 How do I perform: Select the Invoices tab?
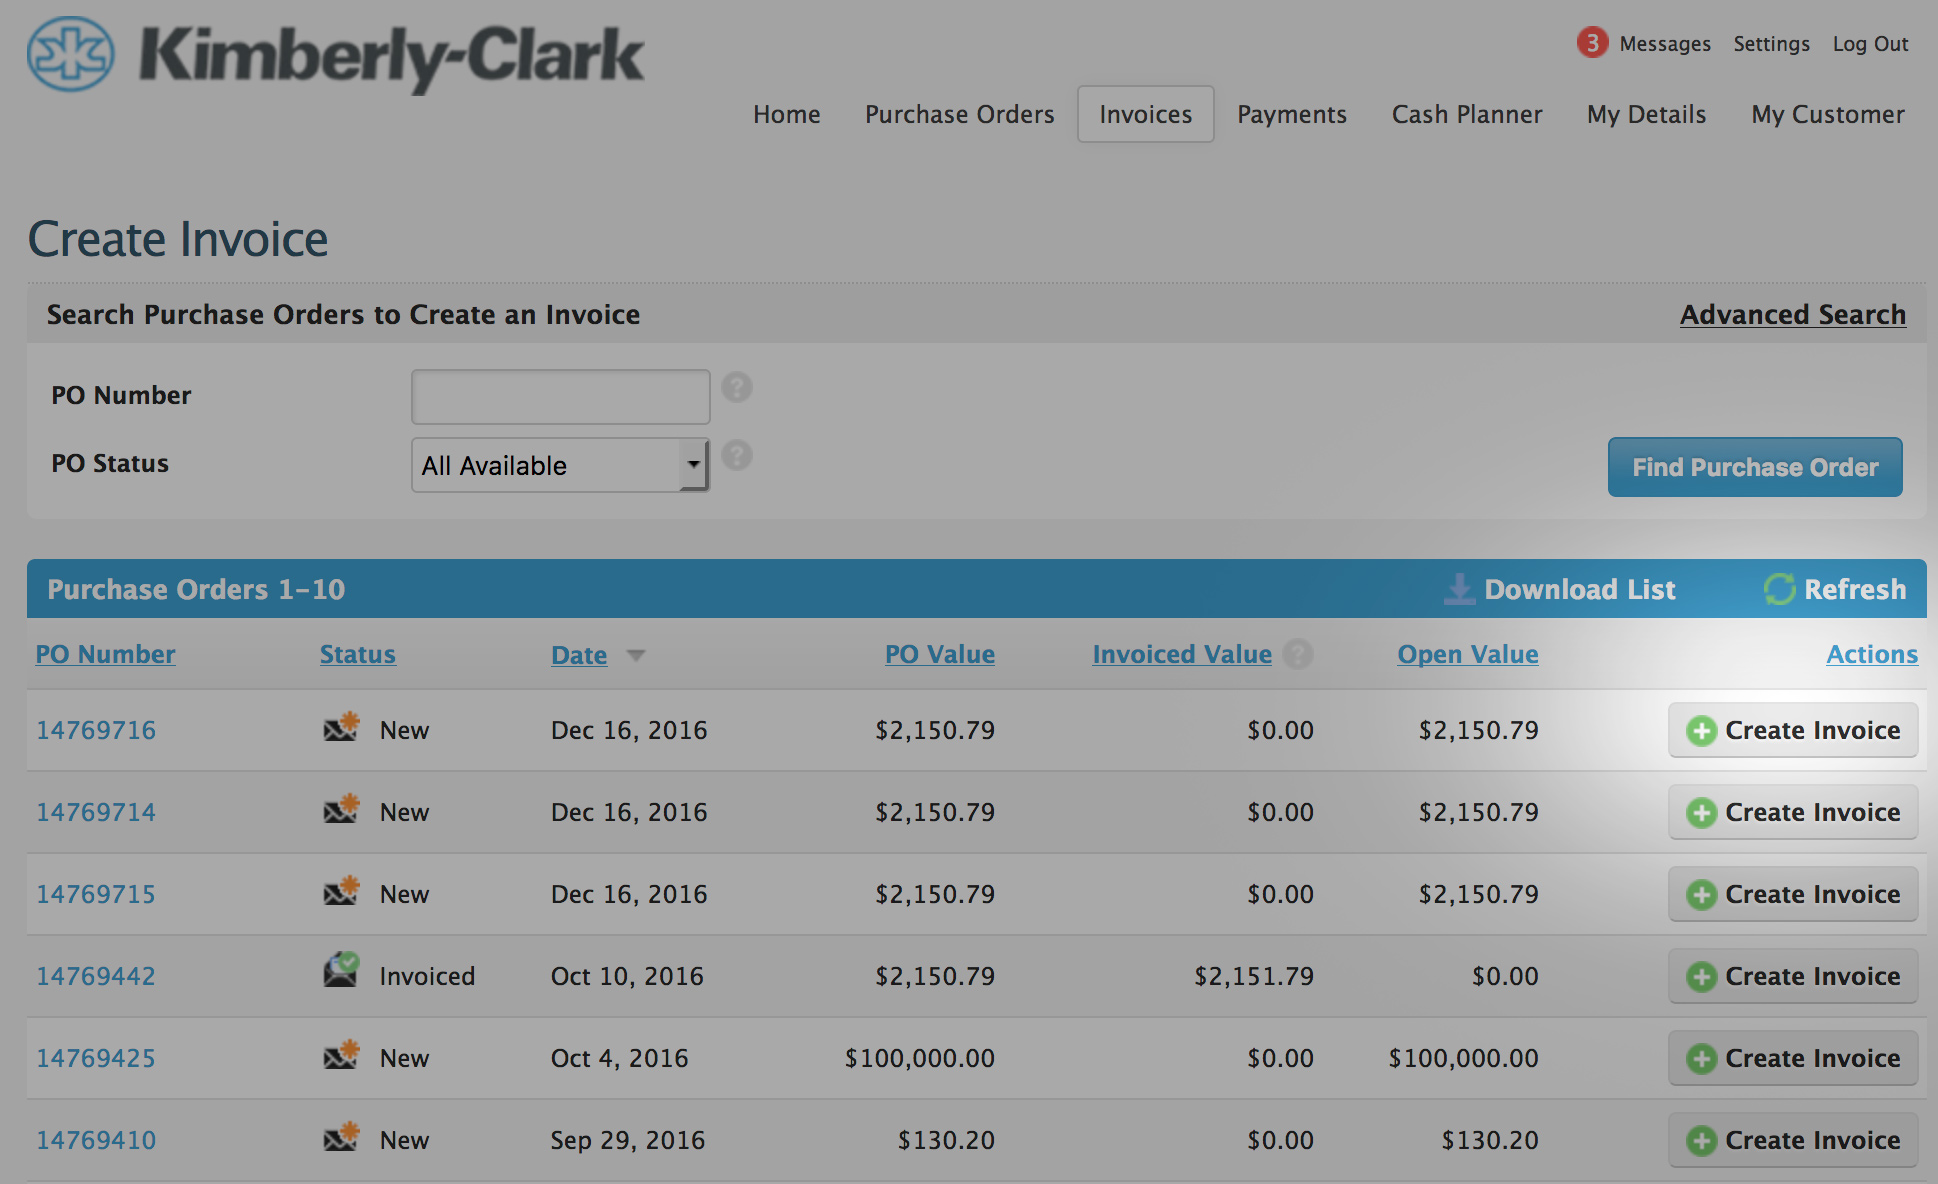tap(1146, 115)
